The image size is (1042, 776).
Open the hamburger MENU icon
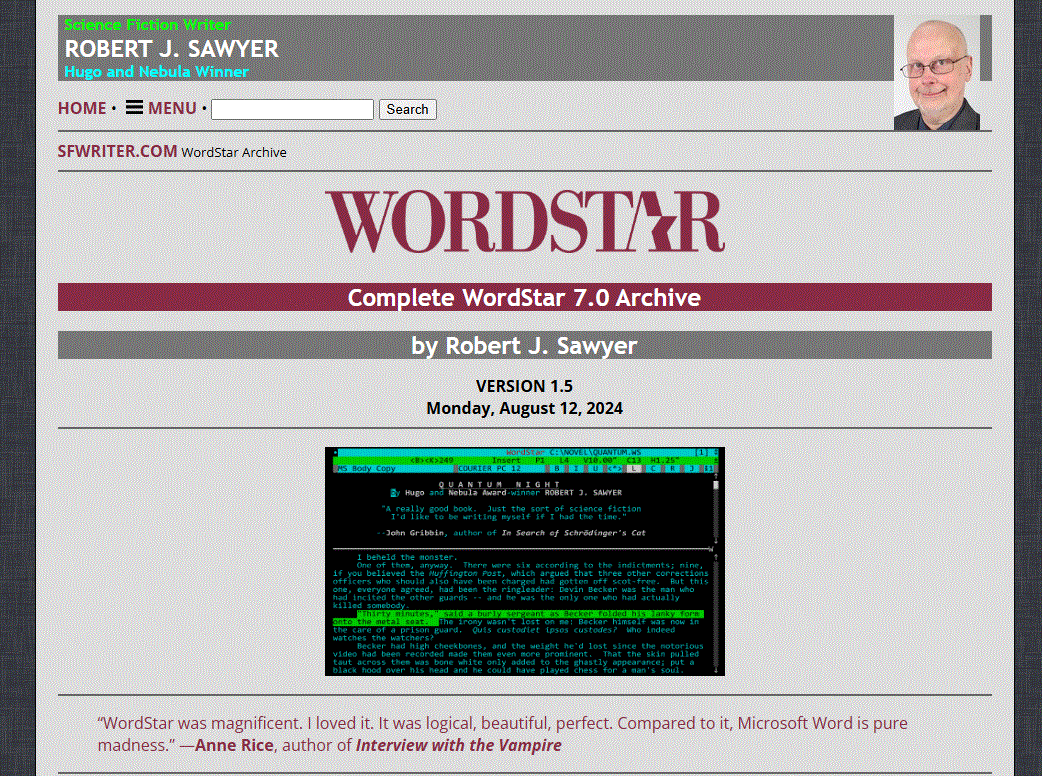(134, 108)
